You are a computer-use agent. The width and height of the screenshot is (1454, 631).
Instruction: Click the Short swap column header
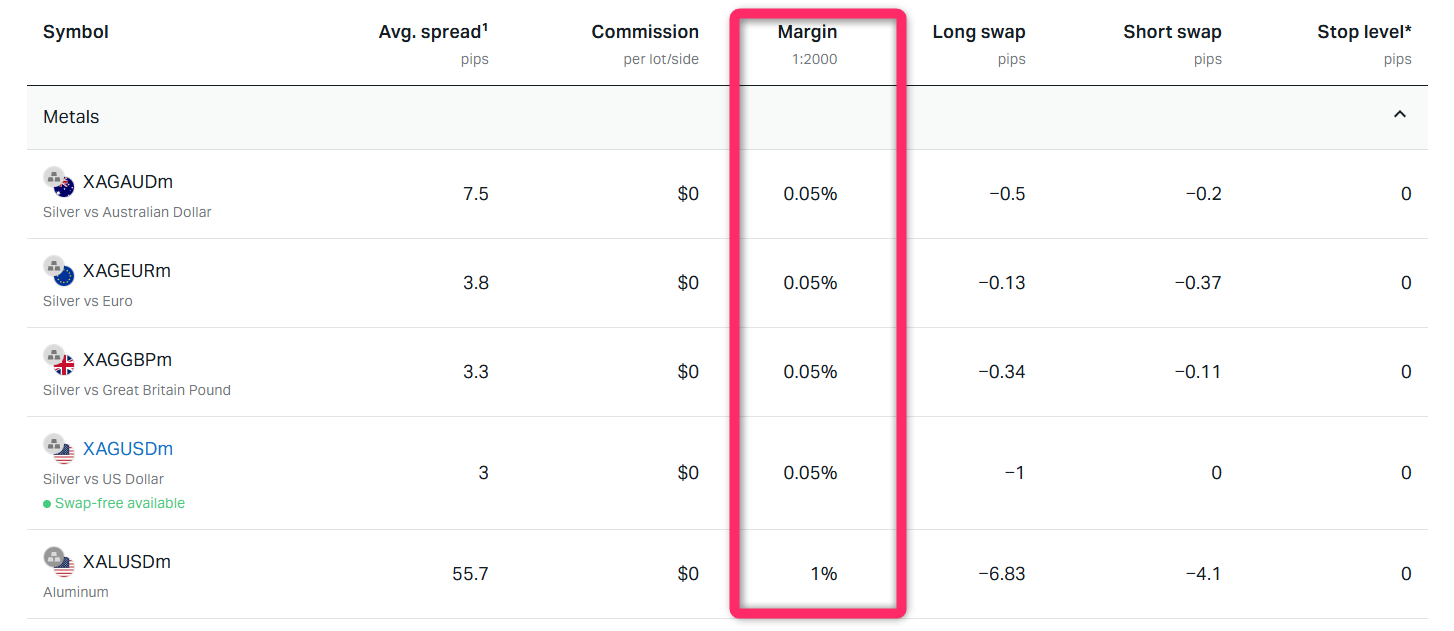(x=1172, y=32)
